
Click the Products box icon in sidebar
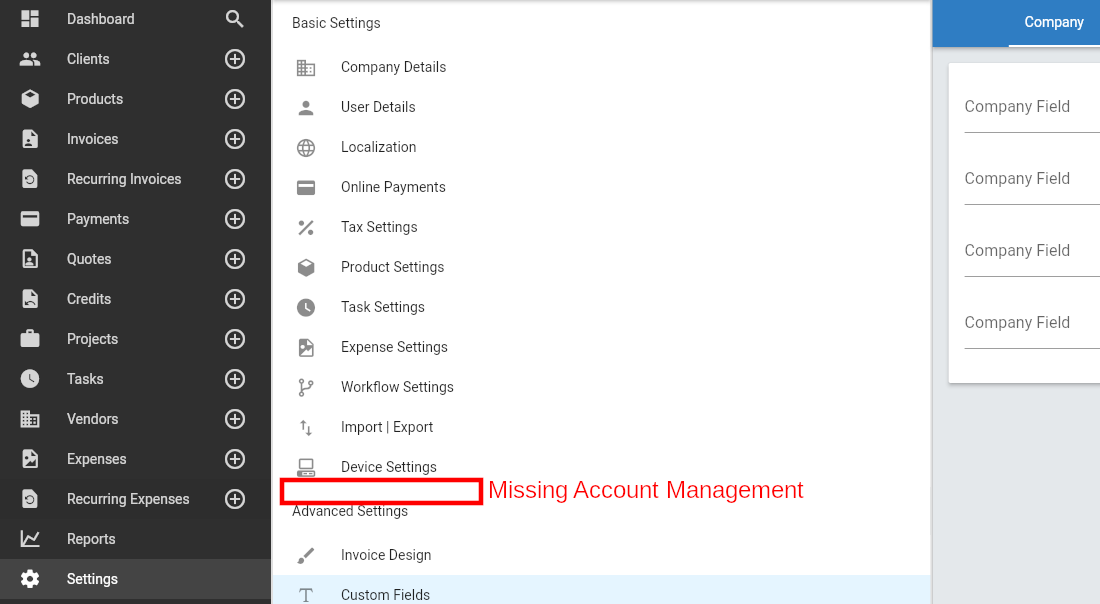pyautogui.click(x=29, y=99)
